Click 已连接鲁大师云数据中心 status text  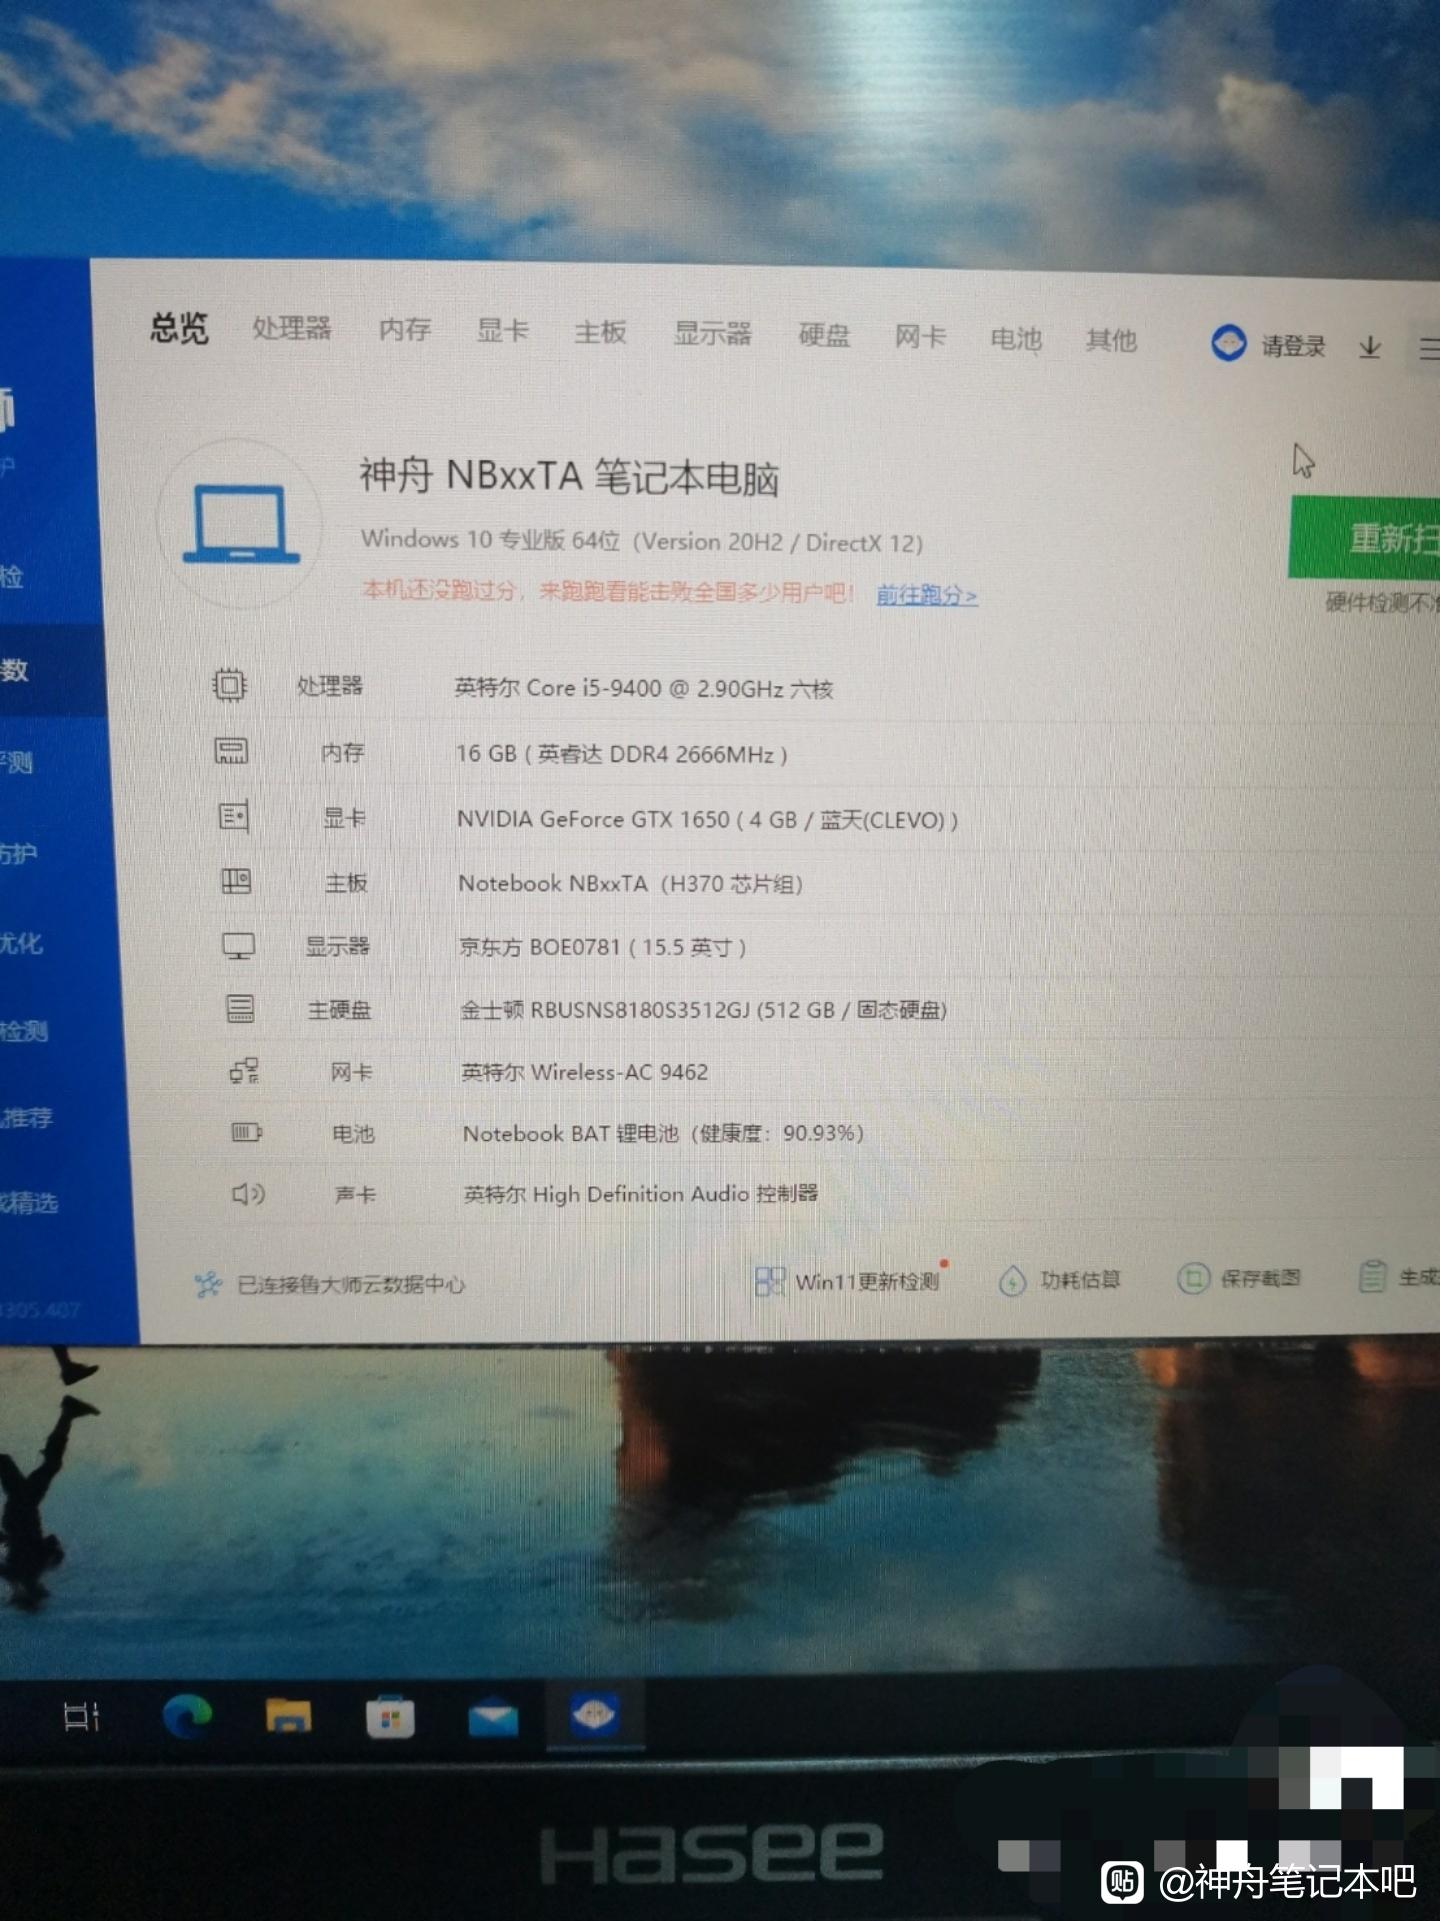[351, 1284]
